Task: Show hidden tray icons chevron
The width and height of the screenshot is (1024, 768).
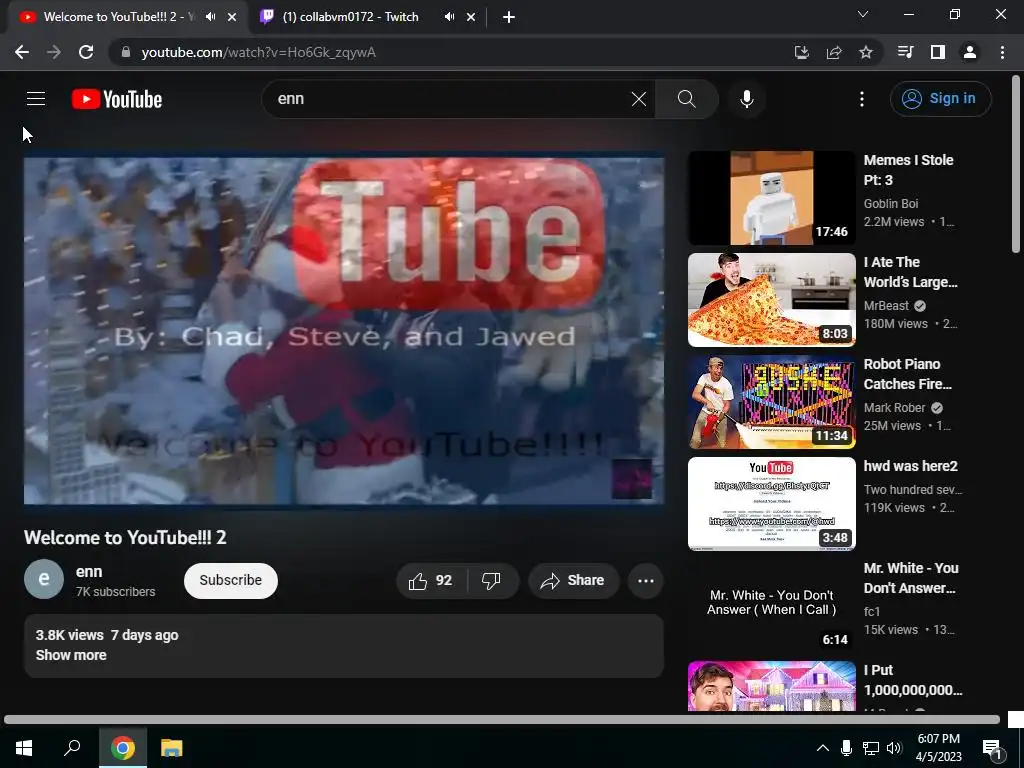Action: (823, 748)
